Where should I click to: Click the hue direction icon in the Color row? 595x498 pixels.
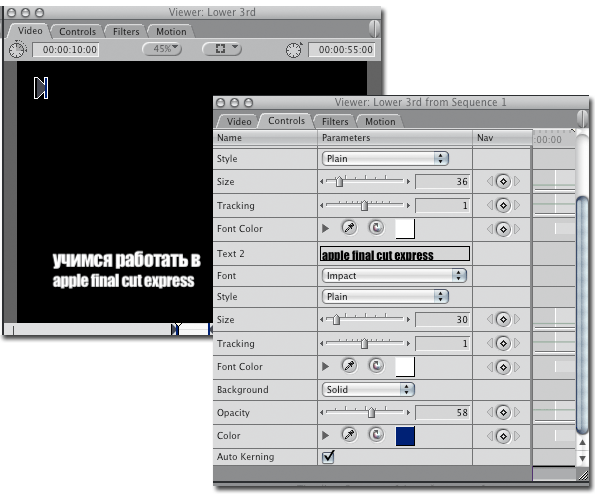[376, 435]
